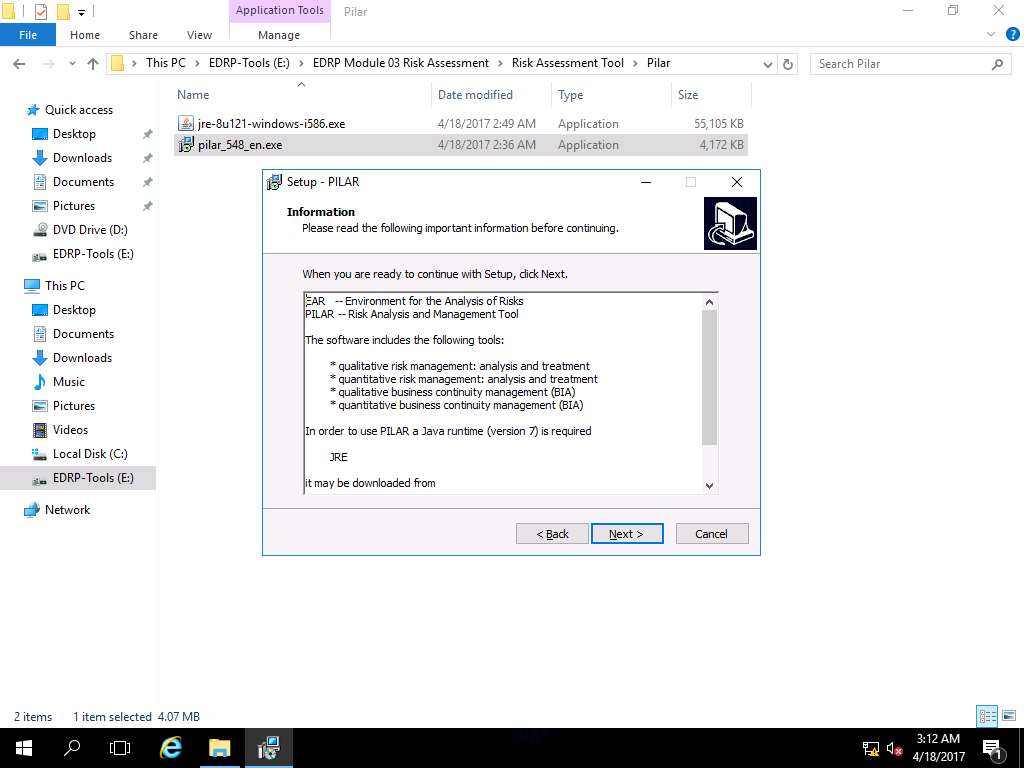Expand the address bar history dropdown
Image resolution: width=1024 pixels, height=768 pixels.
[768, 64]
